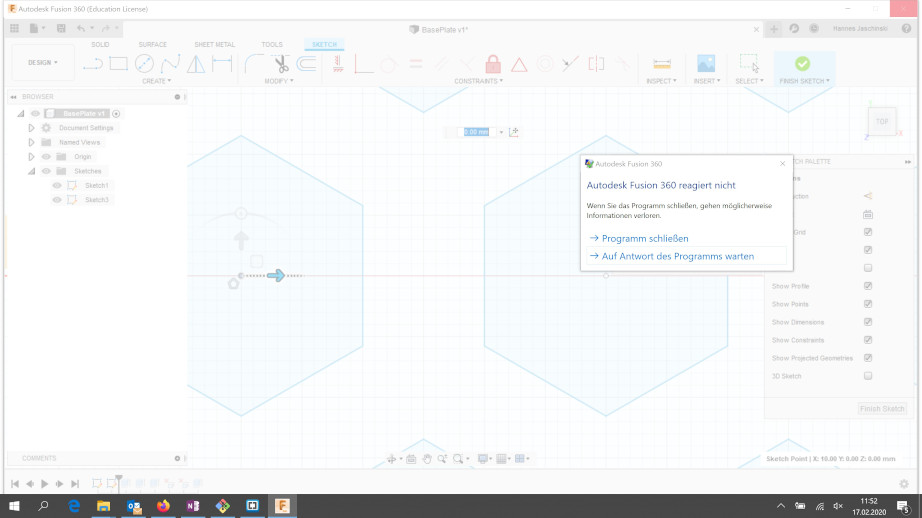Click the Measure tool in Inspect

(662, 64)
